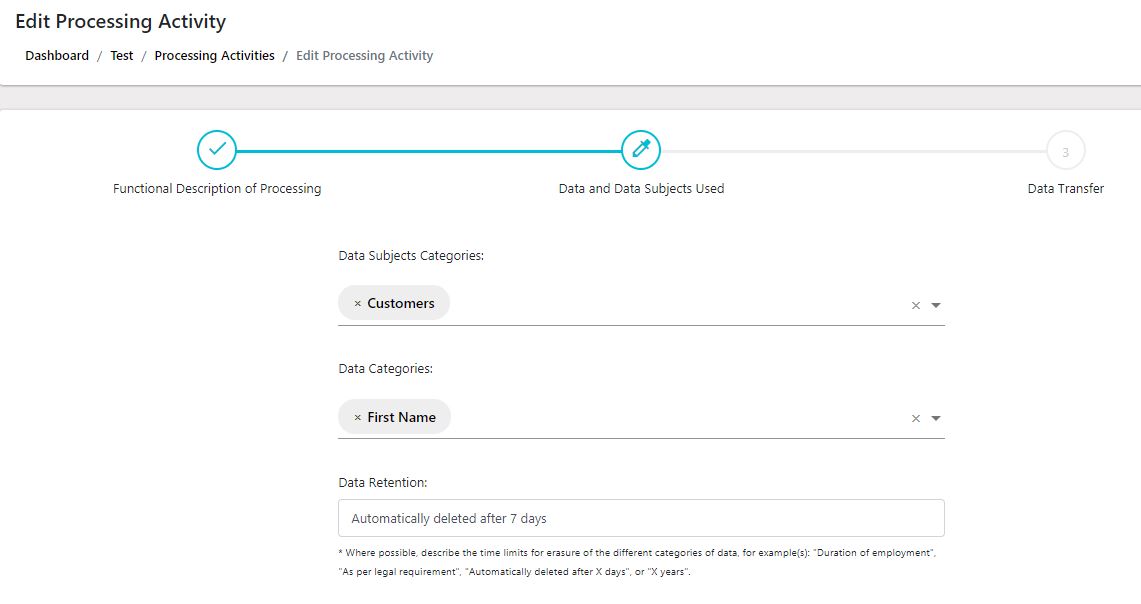
Task: Click the pencil icon on step two
Action: [641, 150]
